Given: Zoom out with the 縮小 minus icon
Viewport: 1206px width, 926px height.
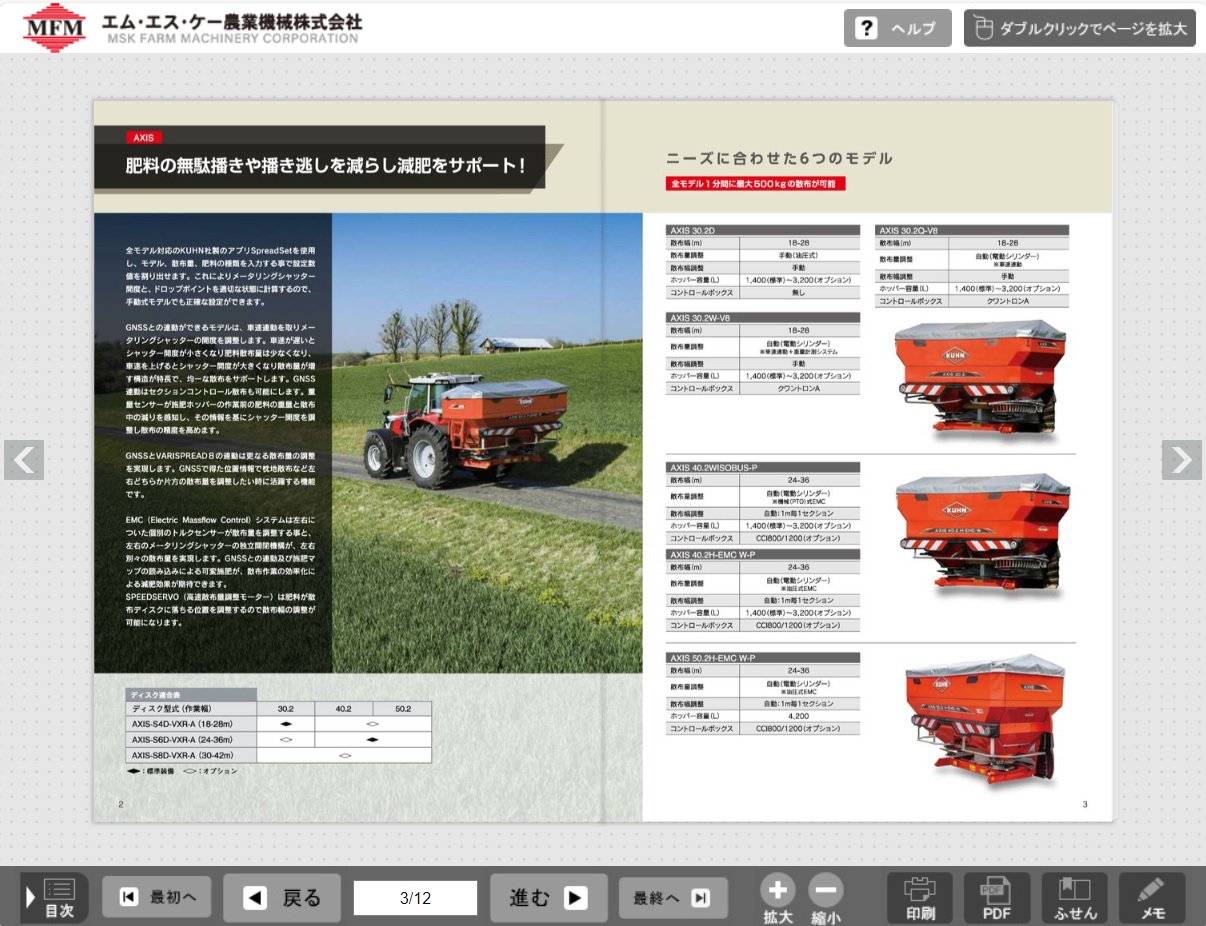Looking at the screenshot, I should (826, 898).
